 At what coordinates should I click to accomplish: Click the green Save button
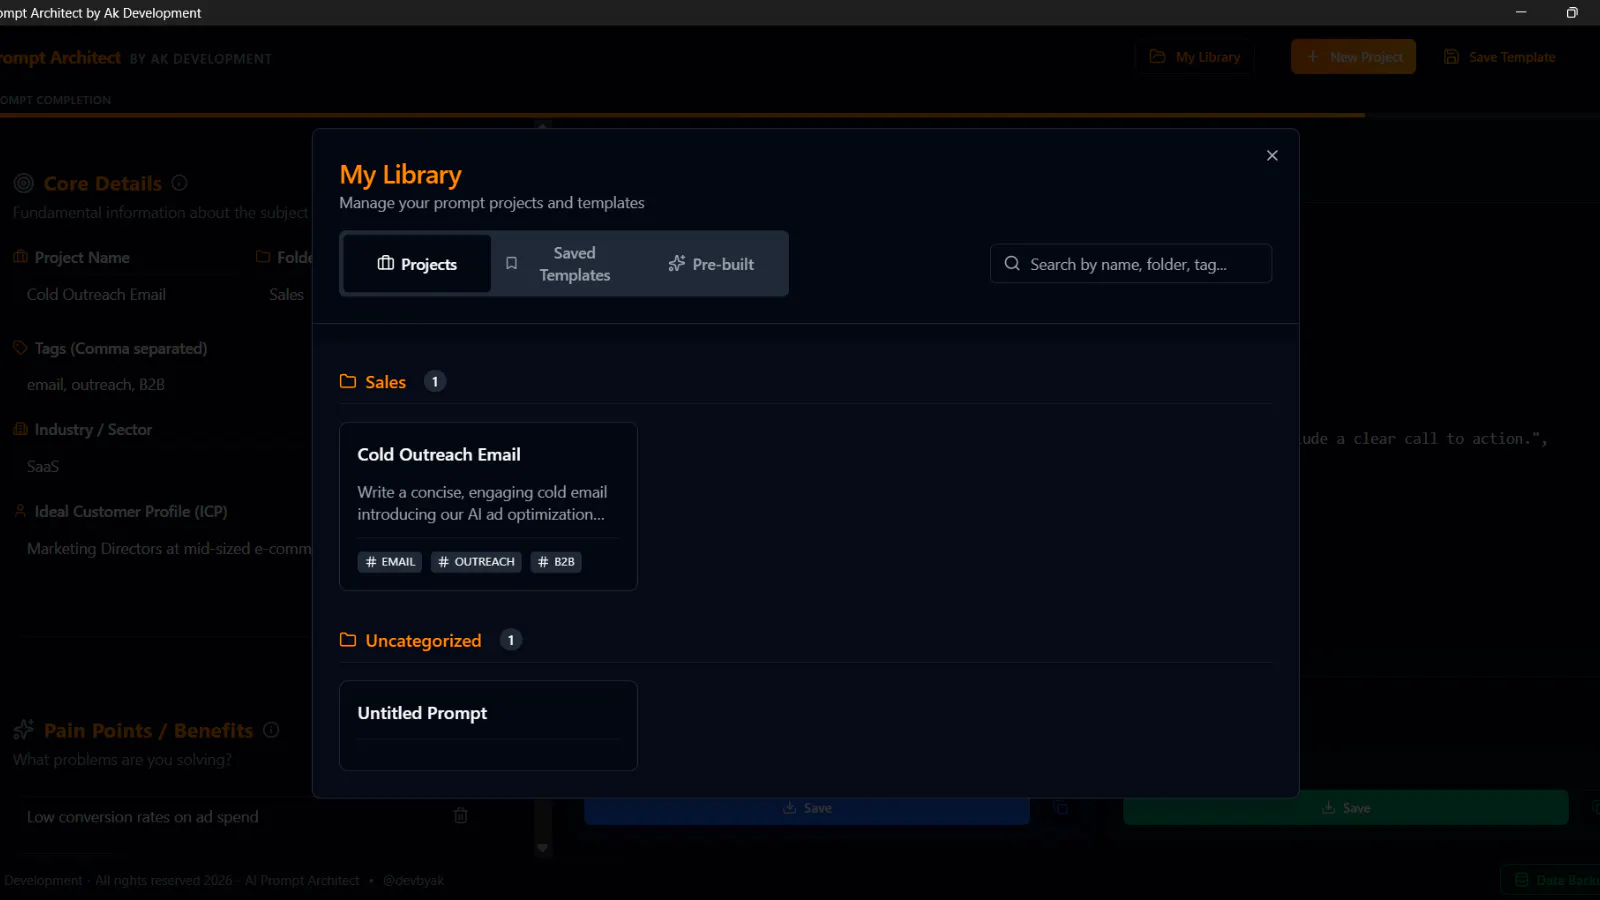tap(1346, 808)
